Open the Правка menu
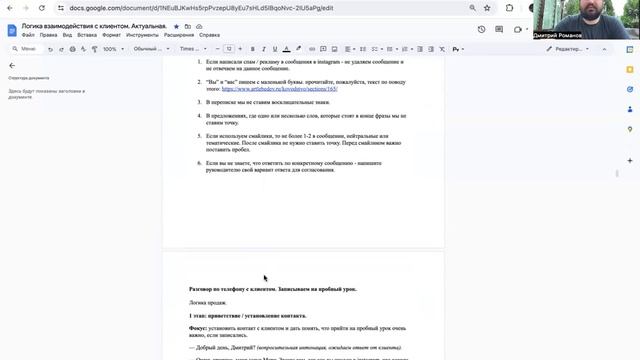Viewport: 640px width, 360px height. click(48, 35)
